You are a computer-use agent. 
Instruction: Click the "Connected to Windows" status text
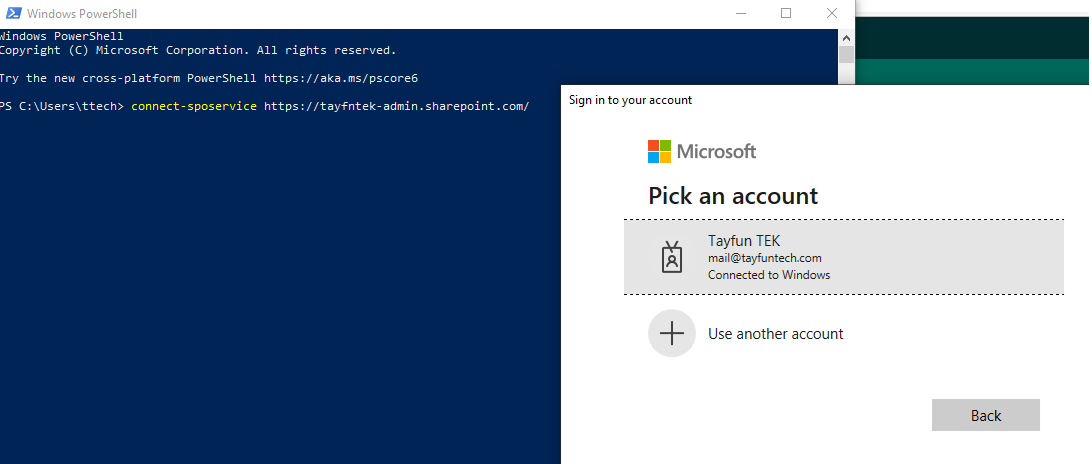coord(768,275)
